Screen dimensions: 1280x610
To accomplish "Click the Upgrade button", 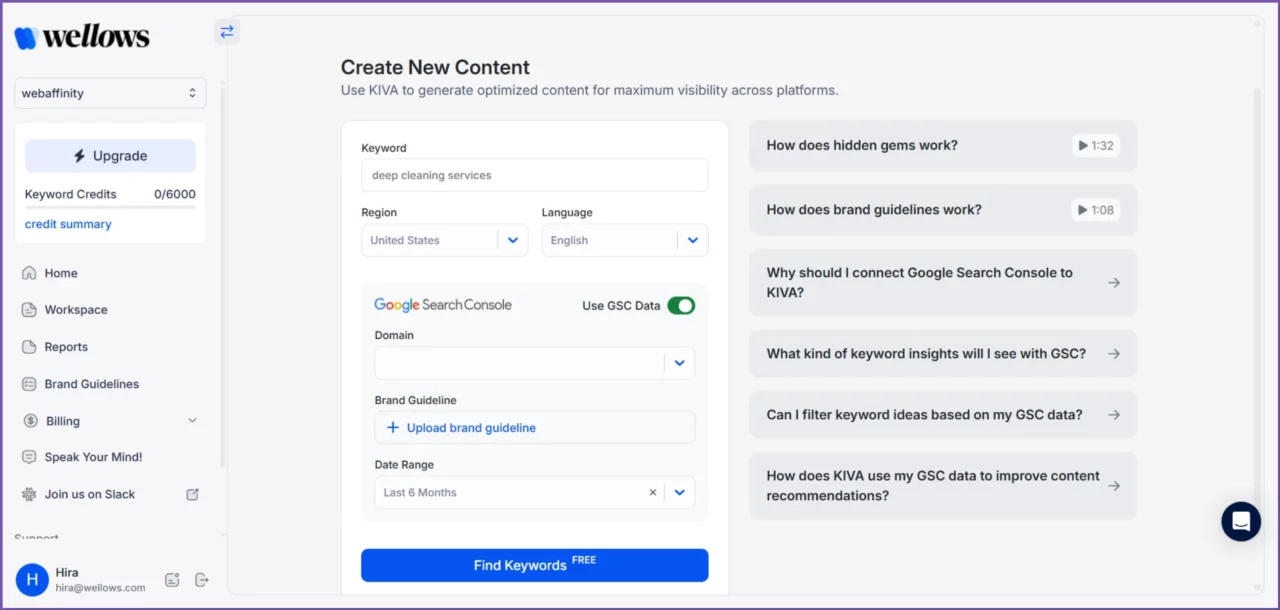I will tap(110, 156).
